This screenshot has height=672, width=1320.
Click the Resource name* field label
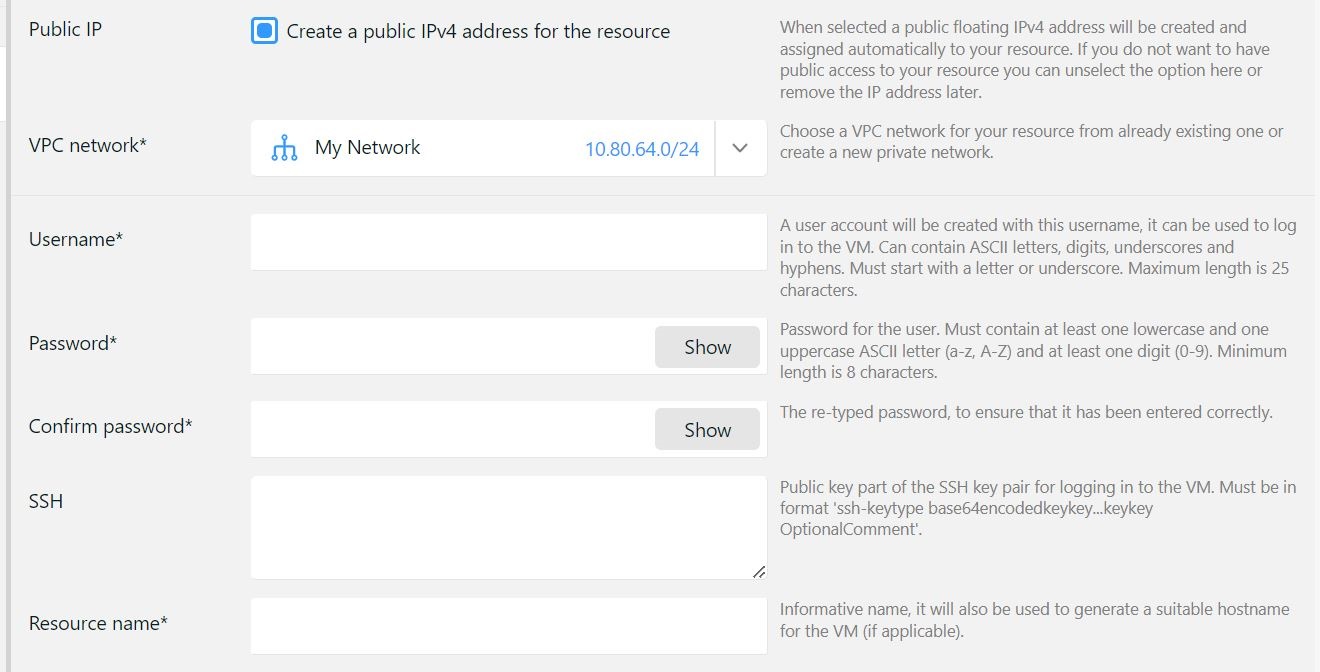98,623
